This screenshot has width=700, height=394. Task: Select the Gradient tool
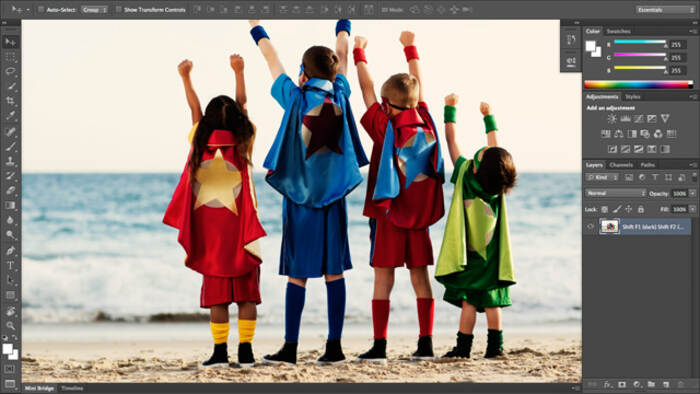10,205
